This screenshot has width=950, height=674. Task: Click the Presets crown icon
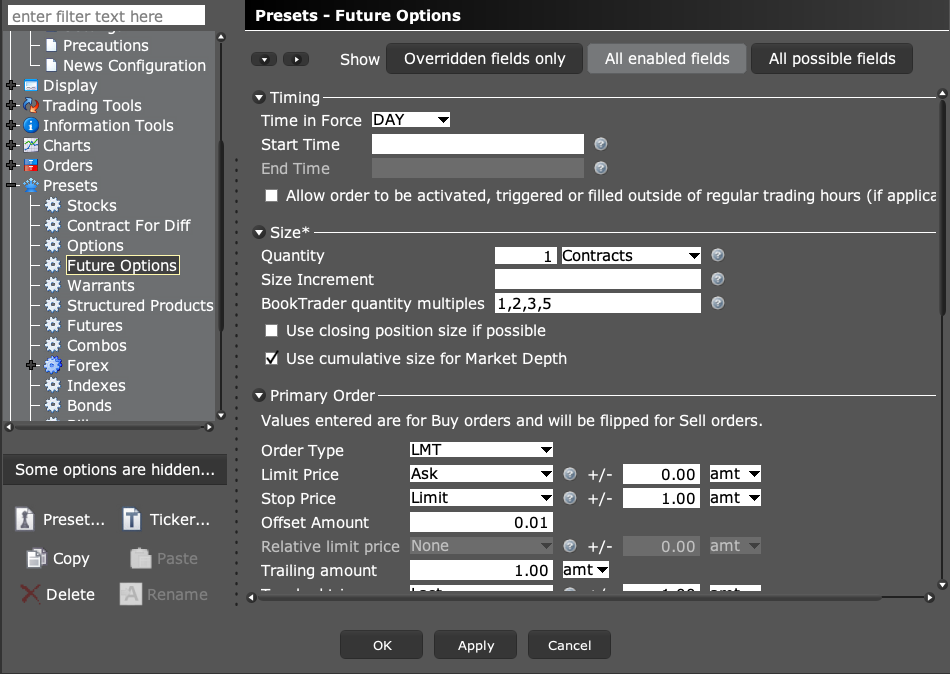31,185
